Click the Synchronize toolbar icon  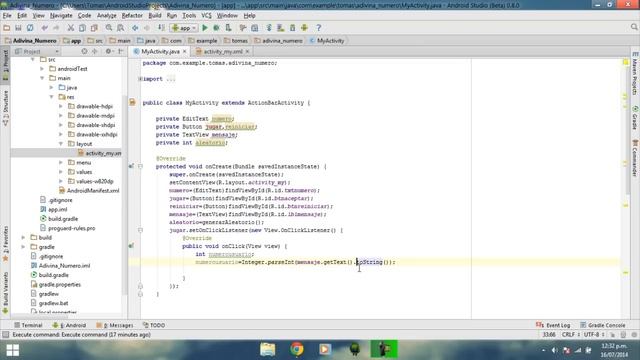click(x=30, y=28)
